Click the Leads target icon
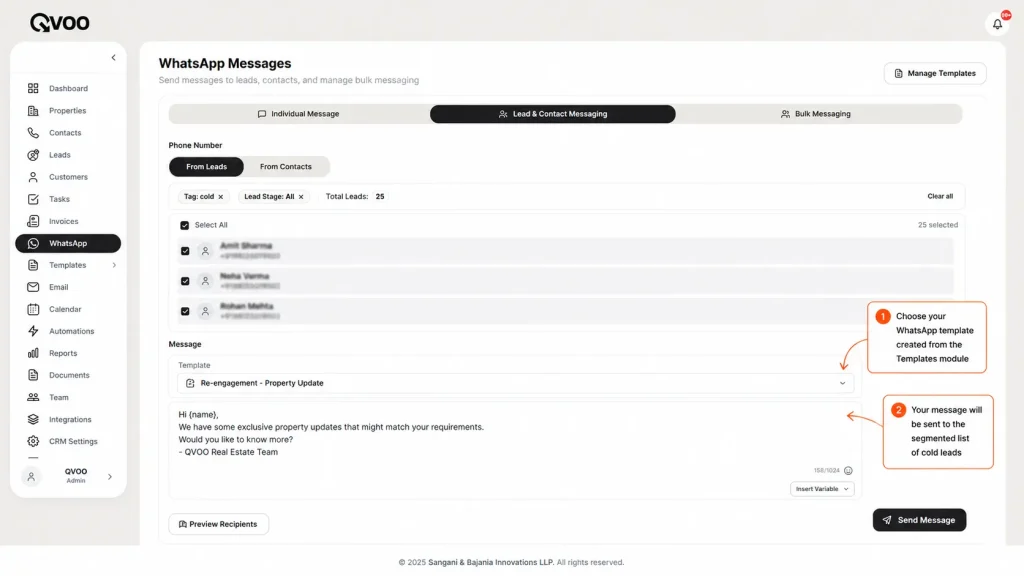This screenshot has width=1024, height=576. pyautogui.click(x=33, y=155)
